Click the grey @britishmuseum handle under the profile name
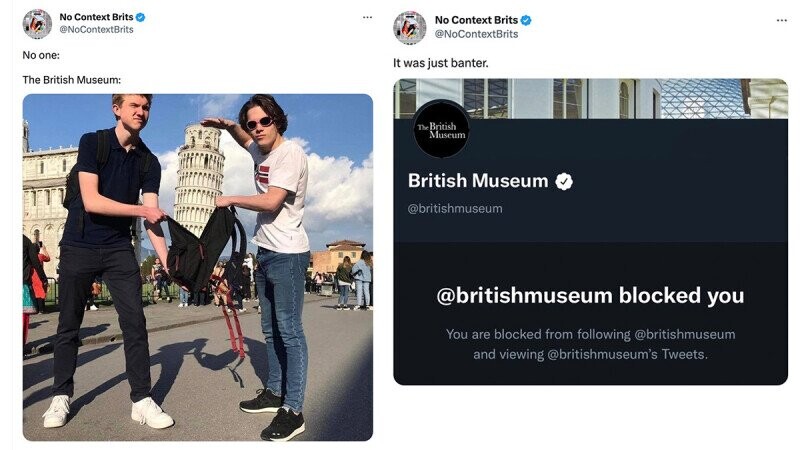This screenshot has height=450, width=800. tap(455, 208)
